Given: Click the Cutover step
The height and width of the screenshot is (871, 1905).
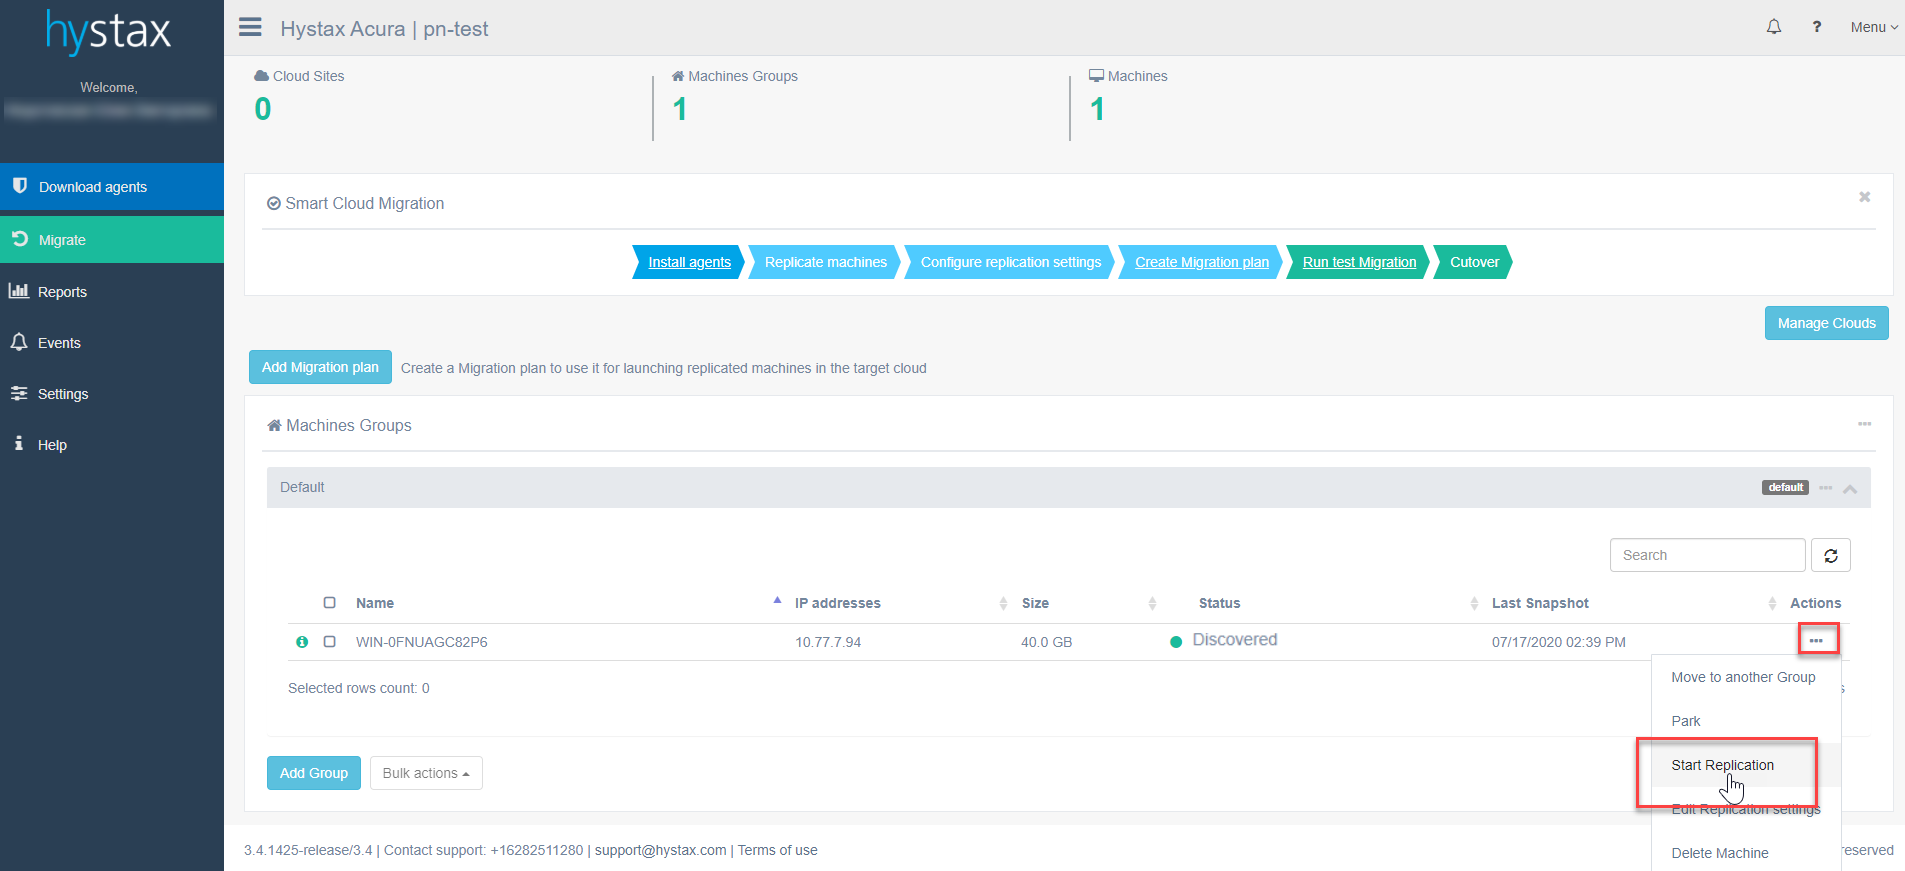Looking at the screenshot, I should (1474, 262).
